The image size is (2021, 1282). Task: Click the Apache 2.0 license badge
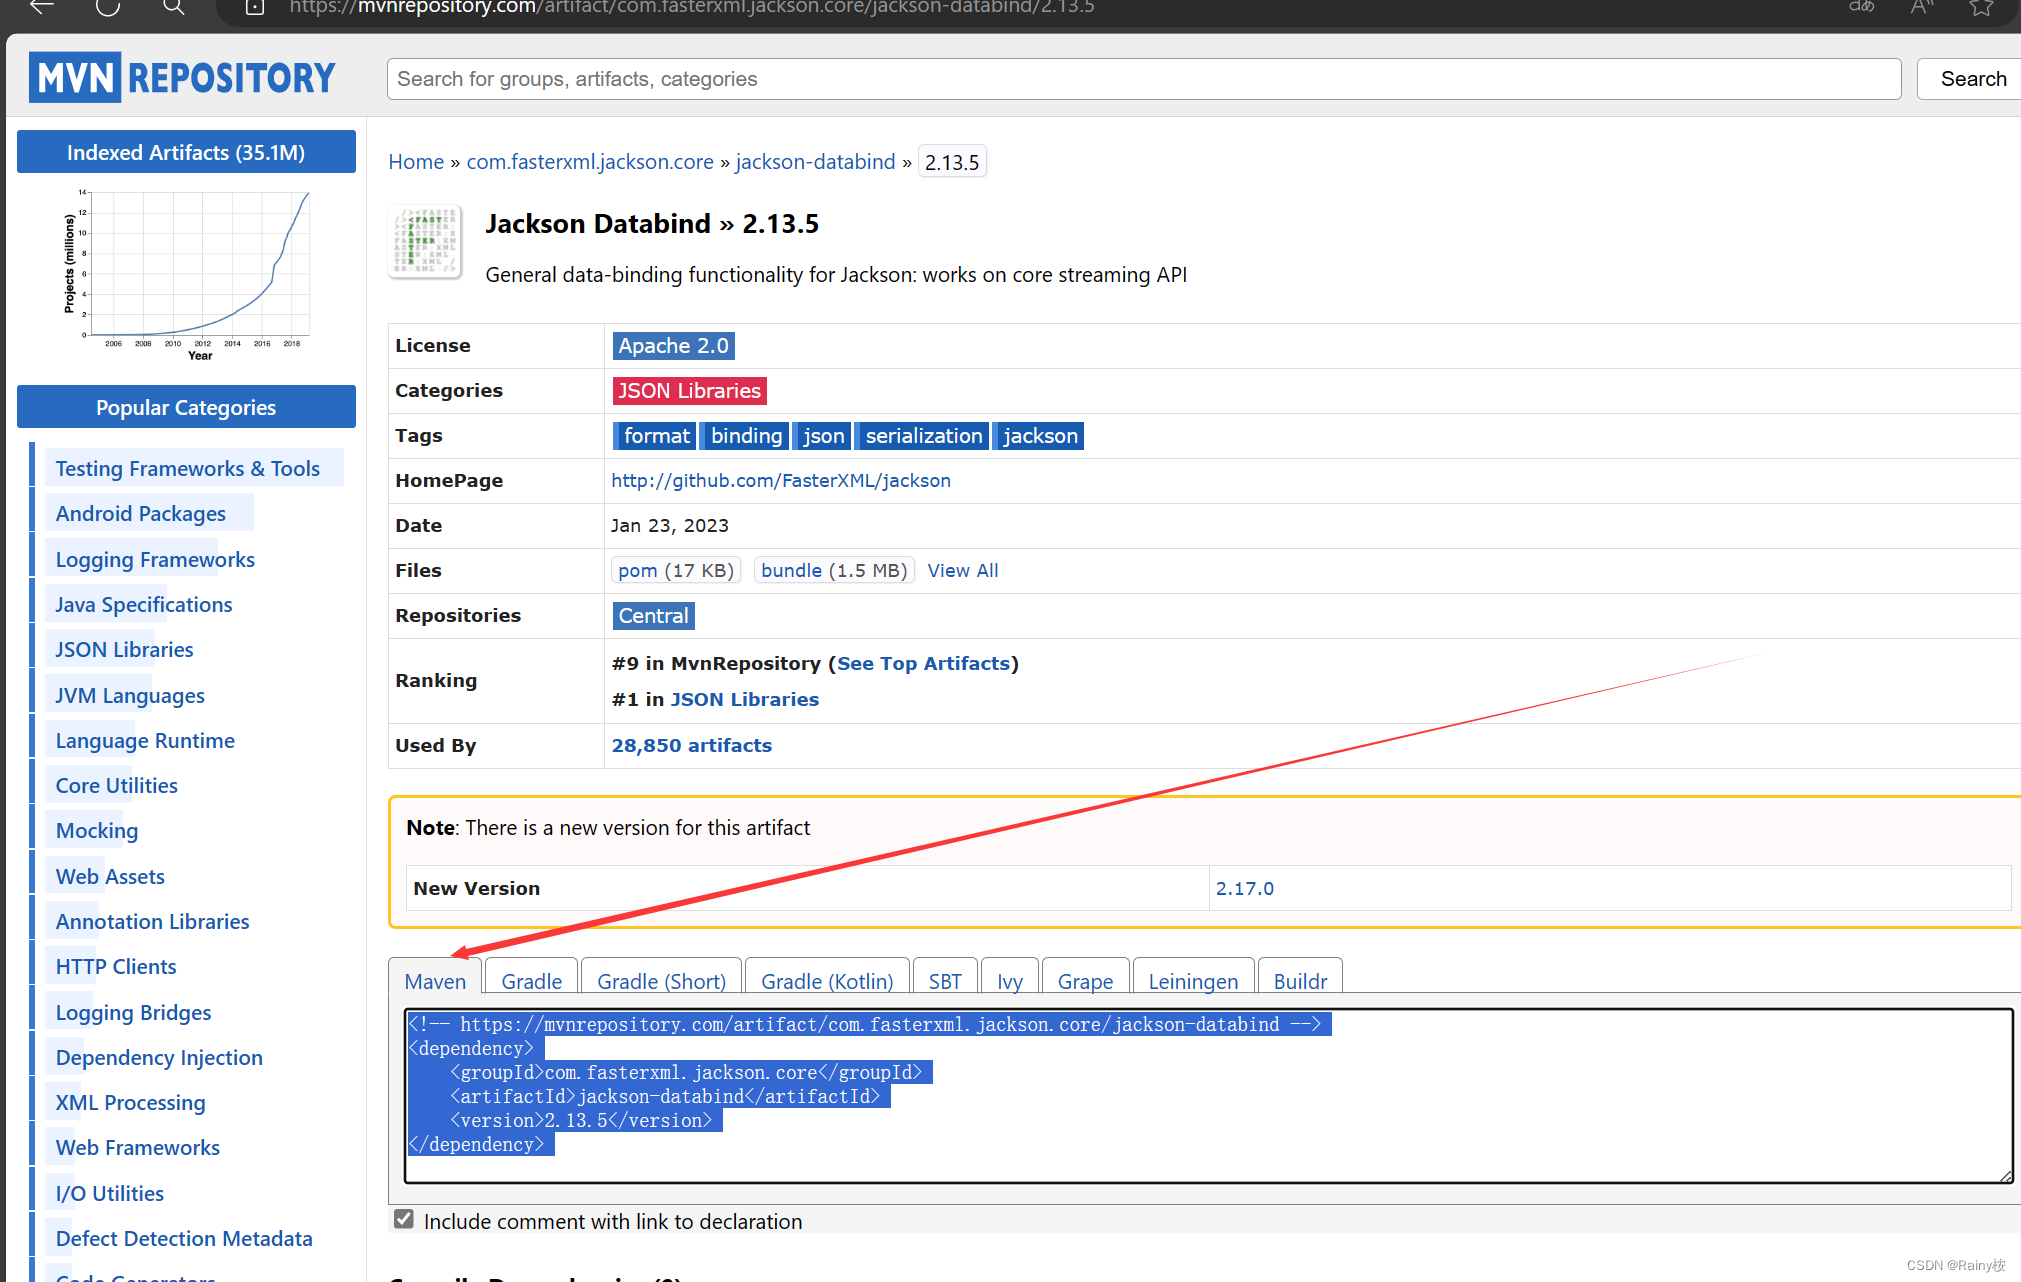point(673,346)
